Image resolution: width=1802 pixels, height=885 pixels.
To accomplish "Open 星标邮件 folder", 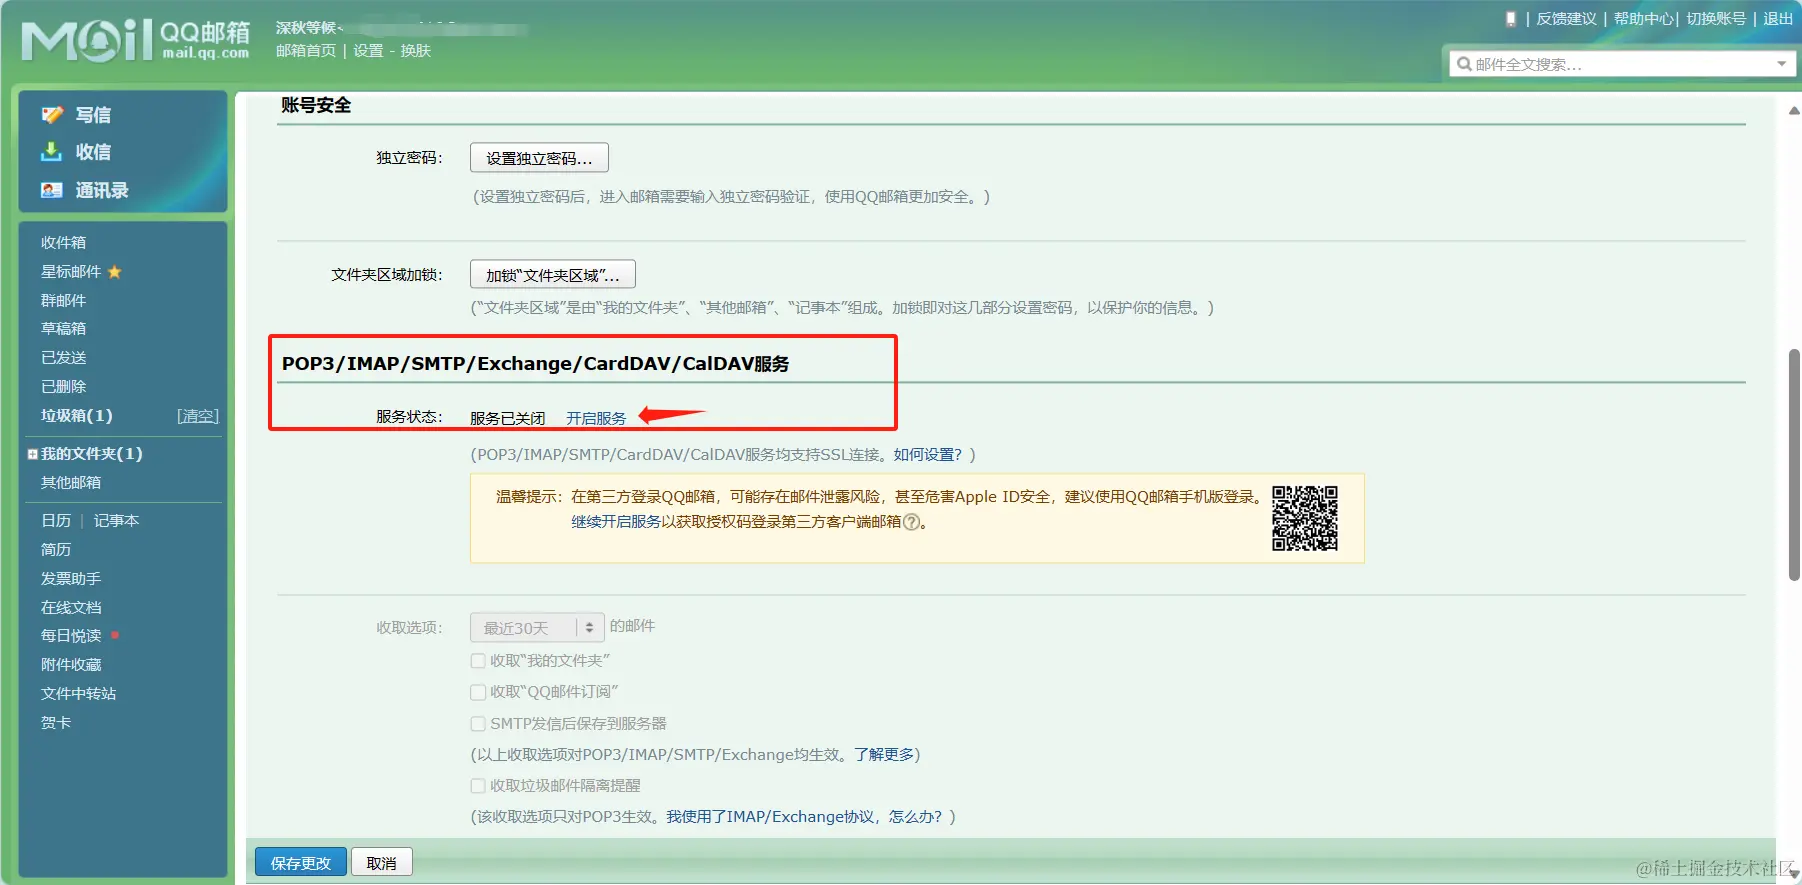I will tap(71, 272).
